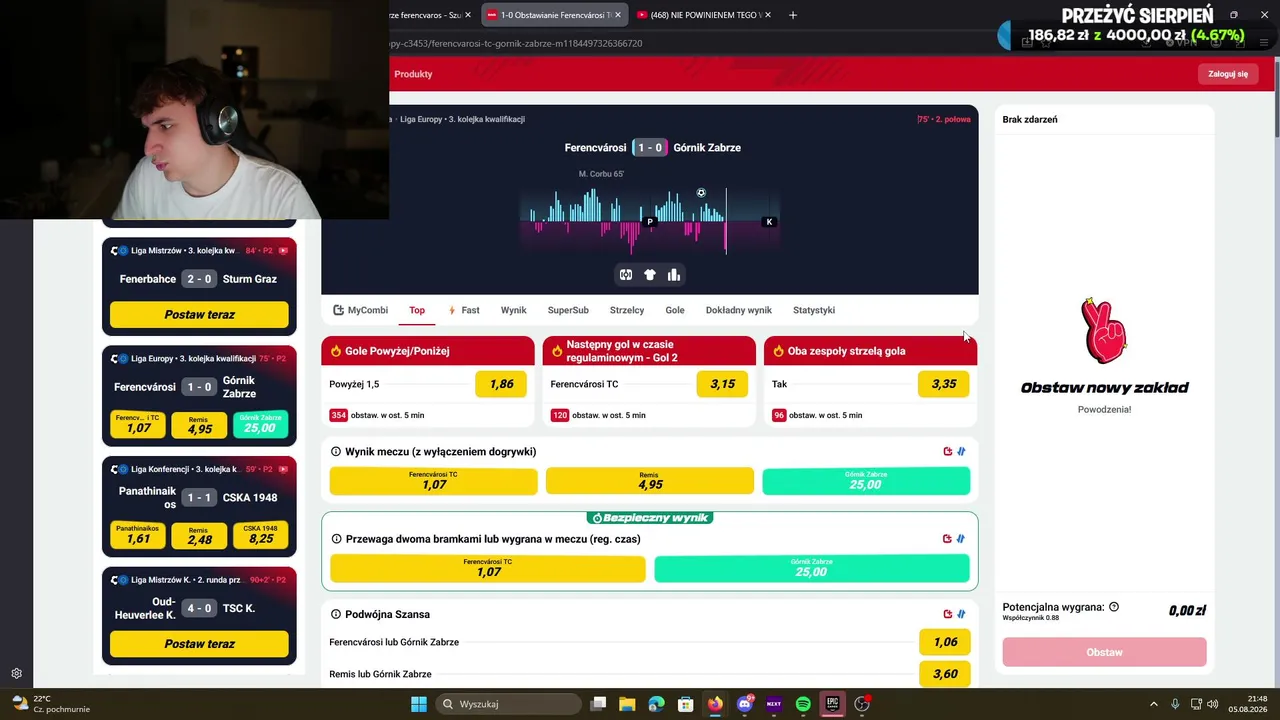Close the Obstawianie Ferencvárosi browser tab

pos(618,15)
